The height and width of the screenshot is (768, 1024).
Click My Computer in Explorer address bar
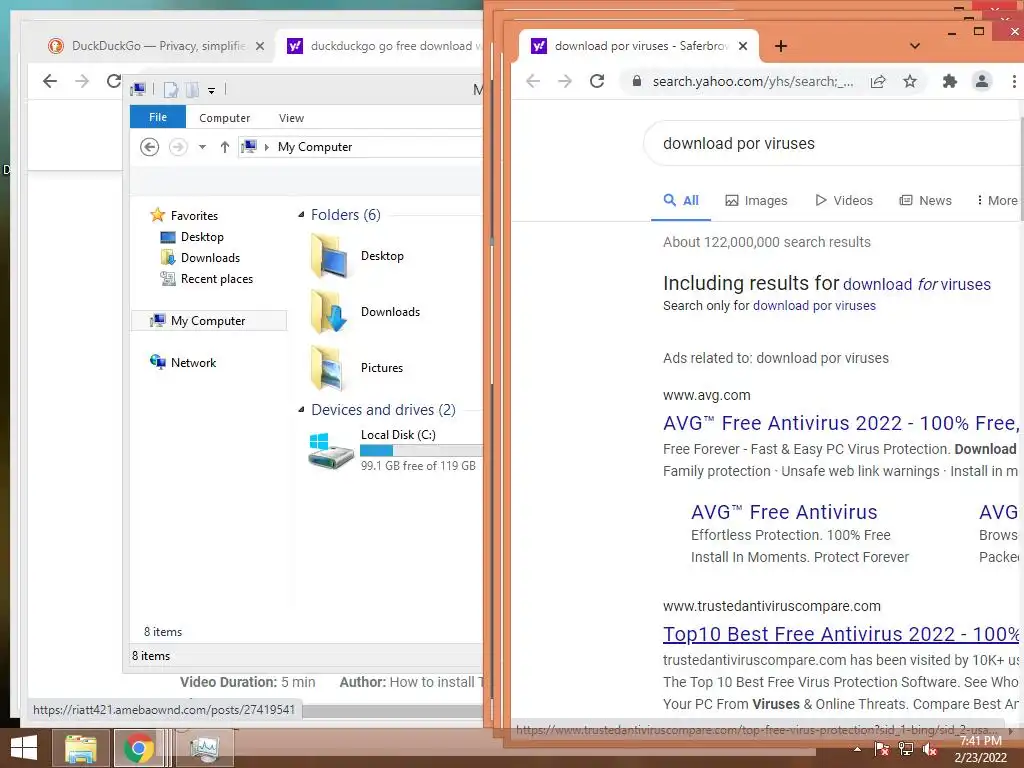[315, 147]
